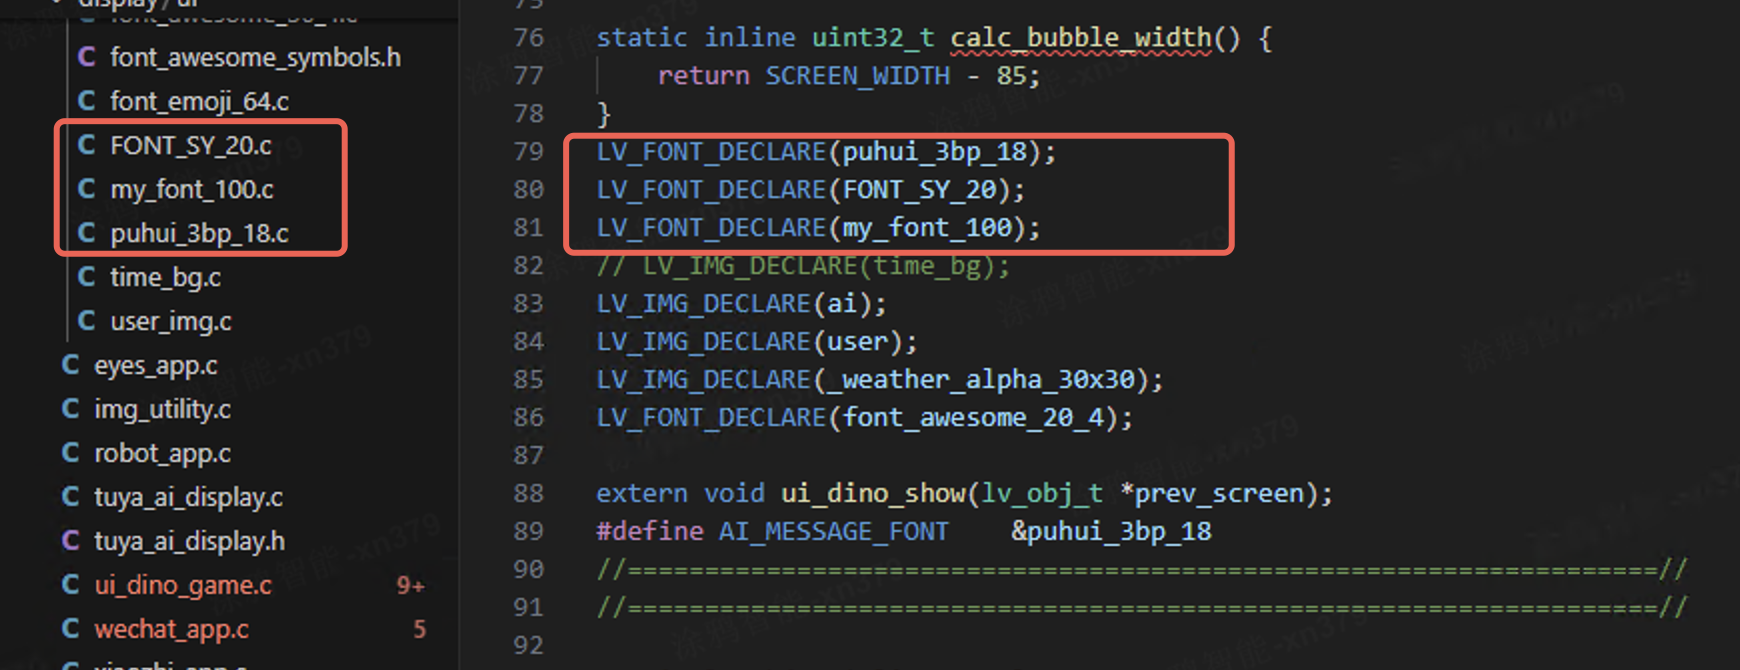This screenshot has height=670, width=1740.
Task: Click the icon next to my_font_100.c
Action: pyautogui.click(x=87, y=189)
